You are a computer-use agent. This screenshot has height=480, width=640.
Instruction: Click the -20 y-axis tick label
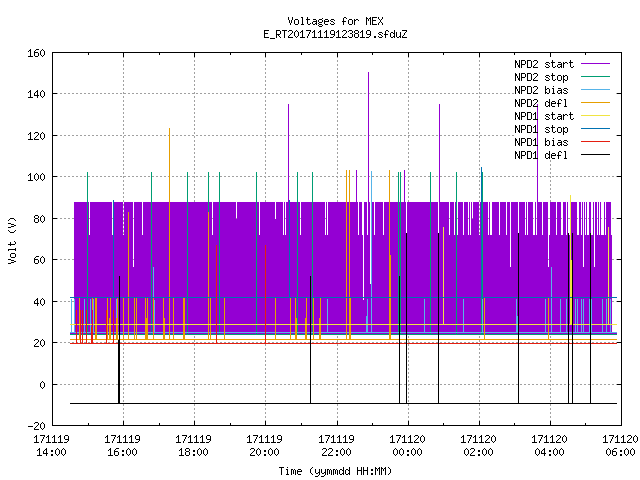coord(36,426)
